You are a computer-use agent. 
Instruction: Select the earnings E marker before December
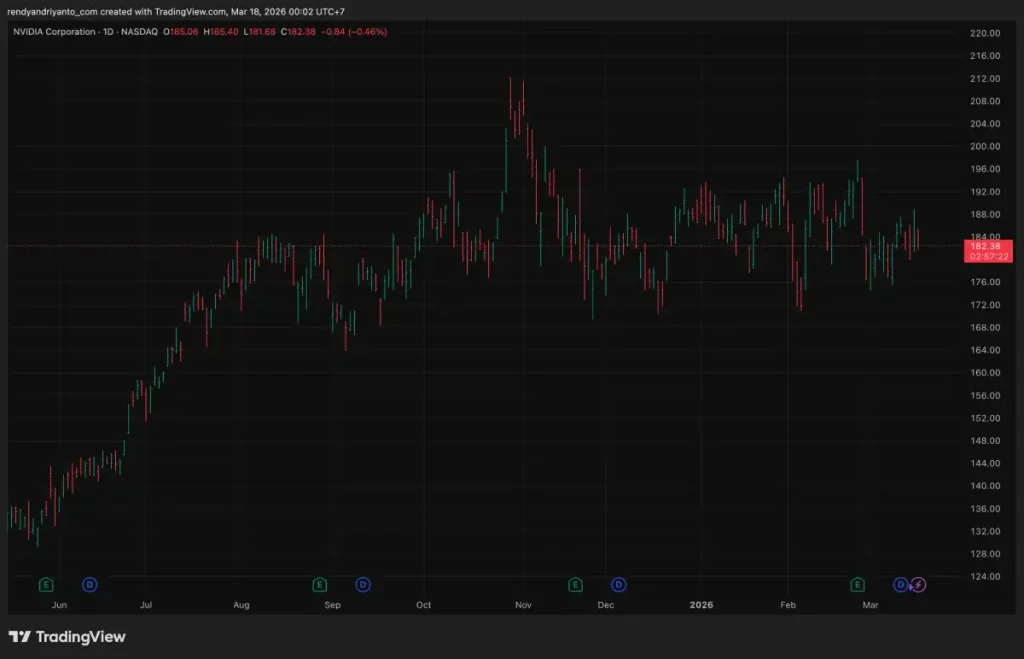click(x=575, y=584)
